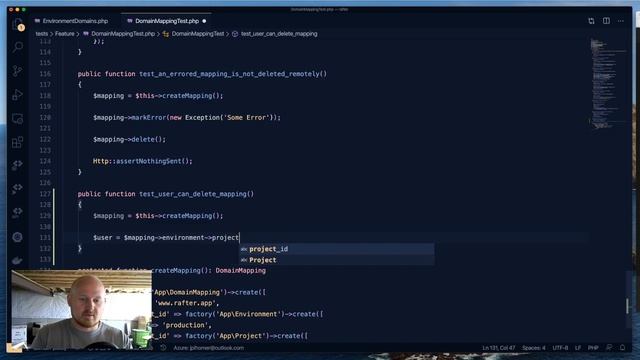Open the Explorer view in the activity bar
Viewport: 640px width, 360px height.
[x=17, y=24]
